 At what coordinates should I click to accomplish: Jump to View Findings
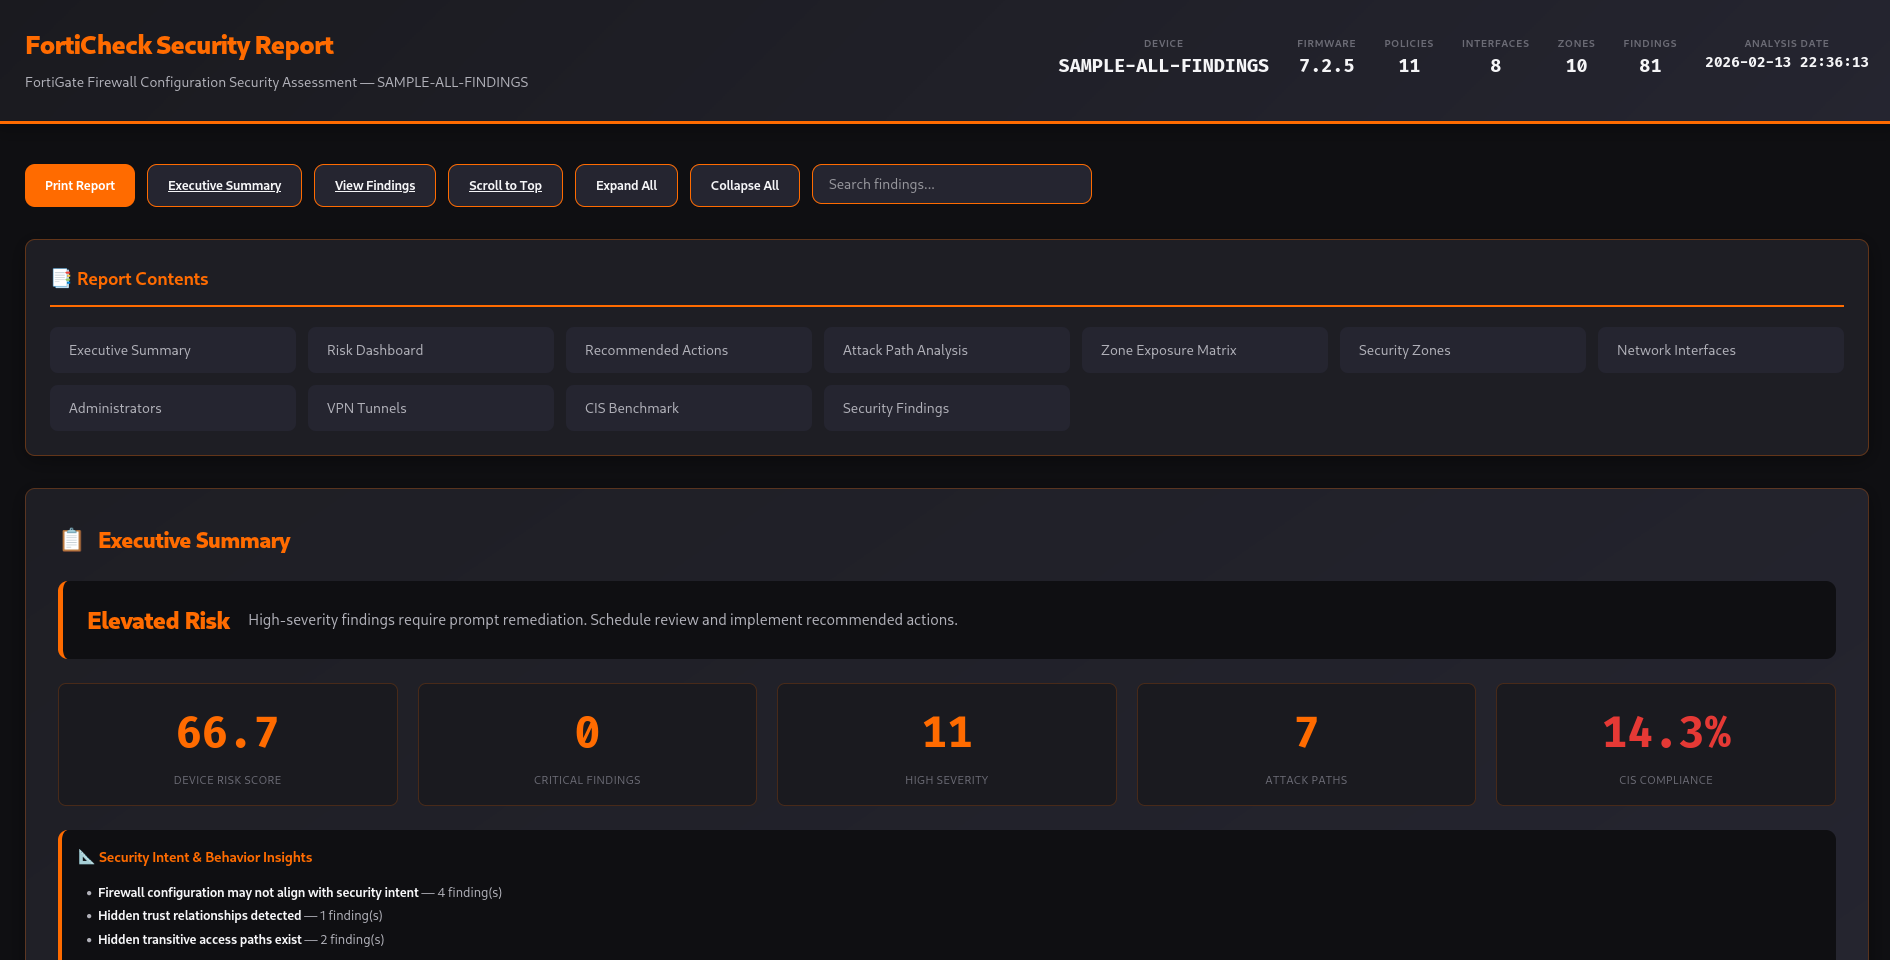(x=375, y=186)
